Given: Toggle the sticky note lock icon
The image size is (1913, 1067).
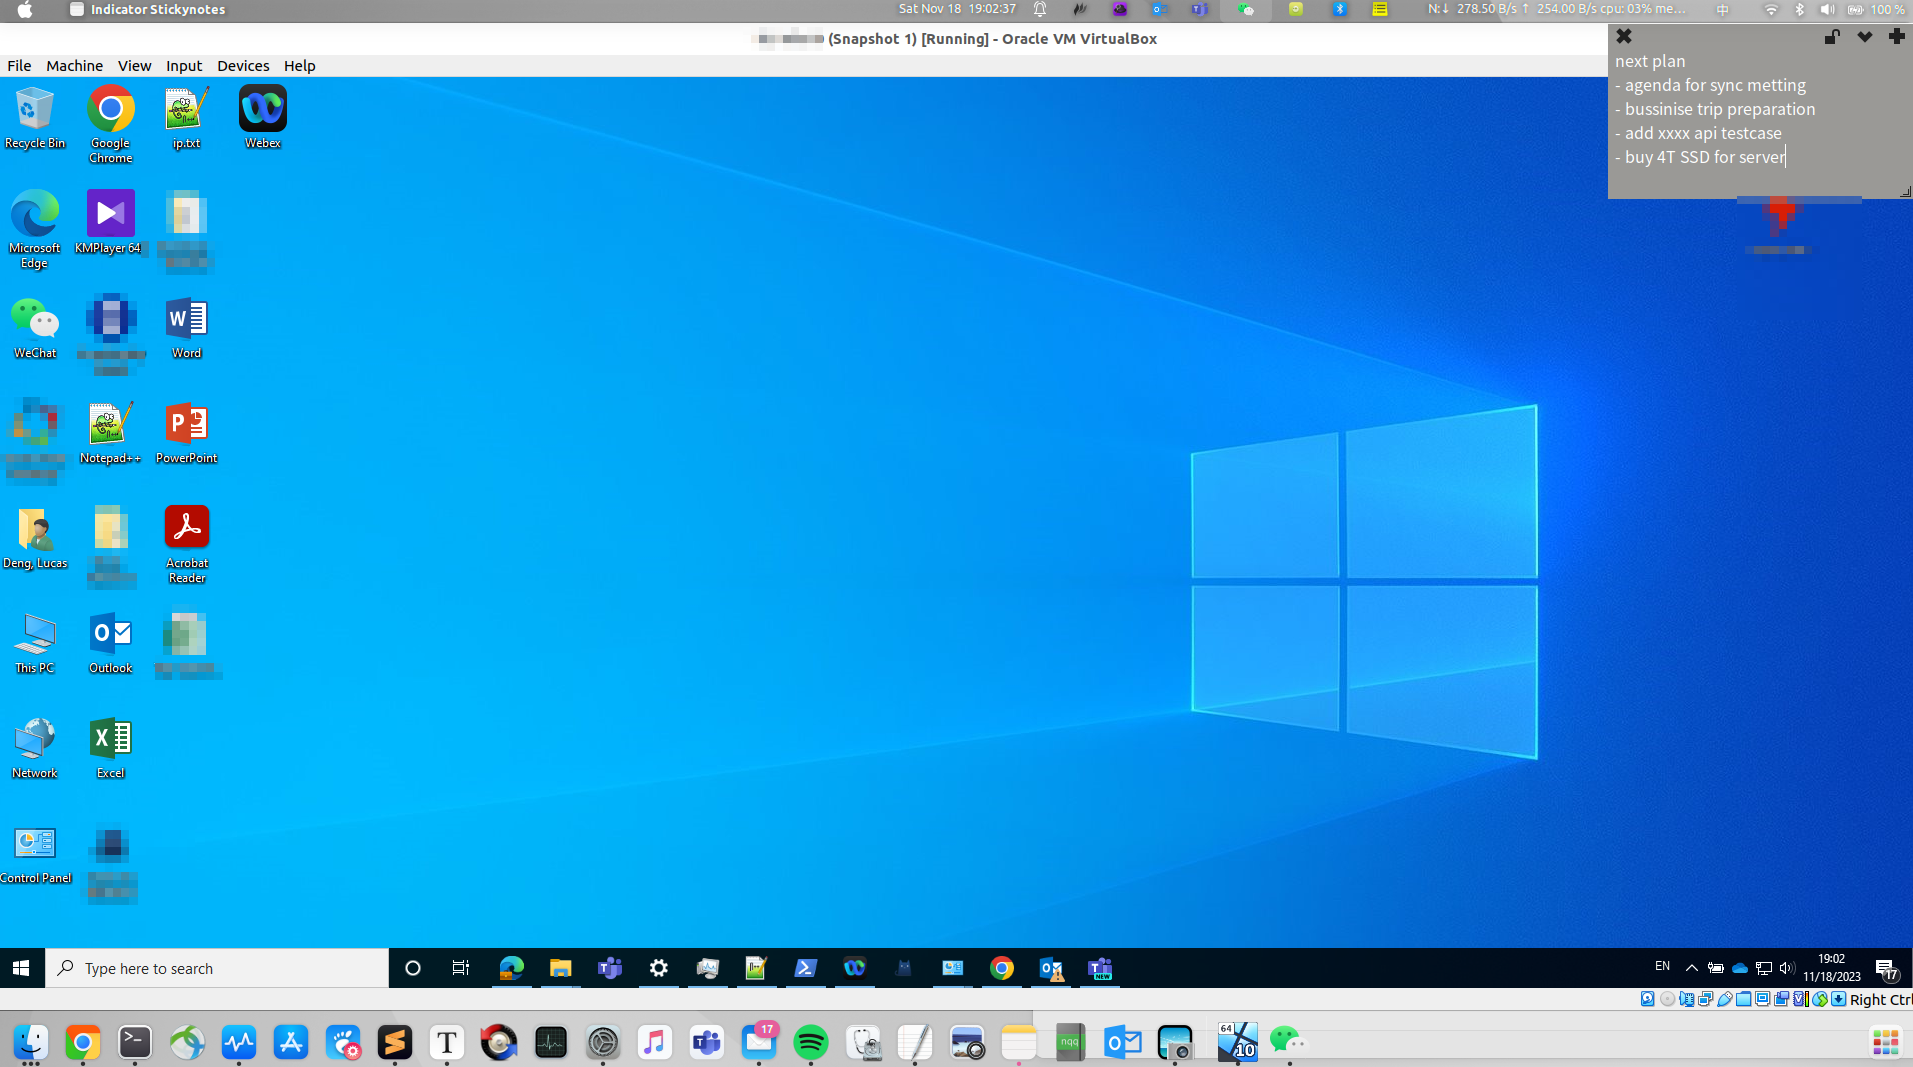Looking at the screenshot, I should tap(1831, 37).
